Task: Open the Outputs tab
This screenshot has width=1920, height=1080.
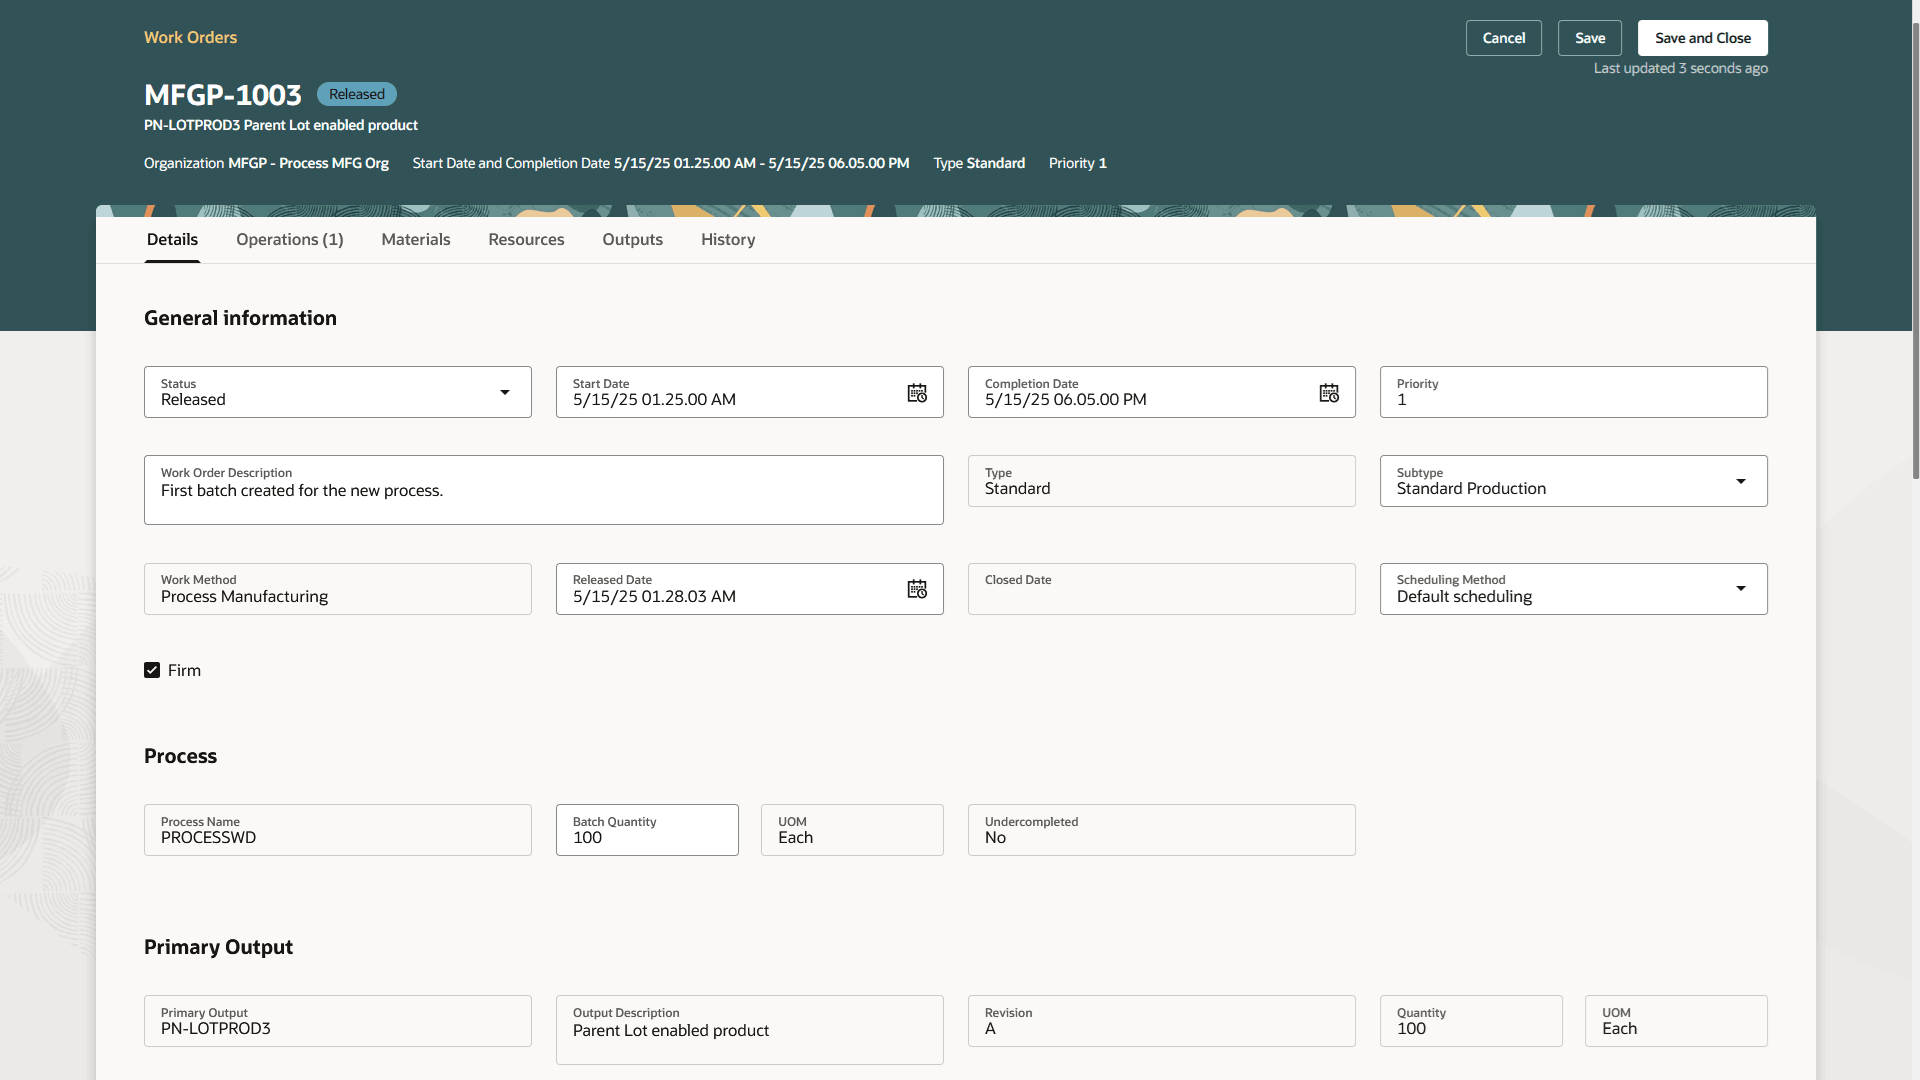Action: click(632, 239)
